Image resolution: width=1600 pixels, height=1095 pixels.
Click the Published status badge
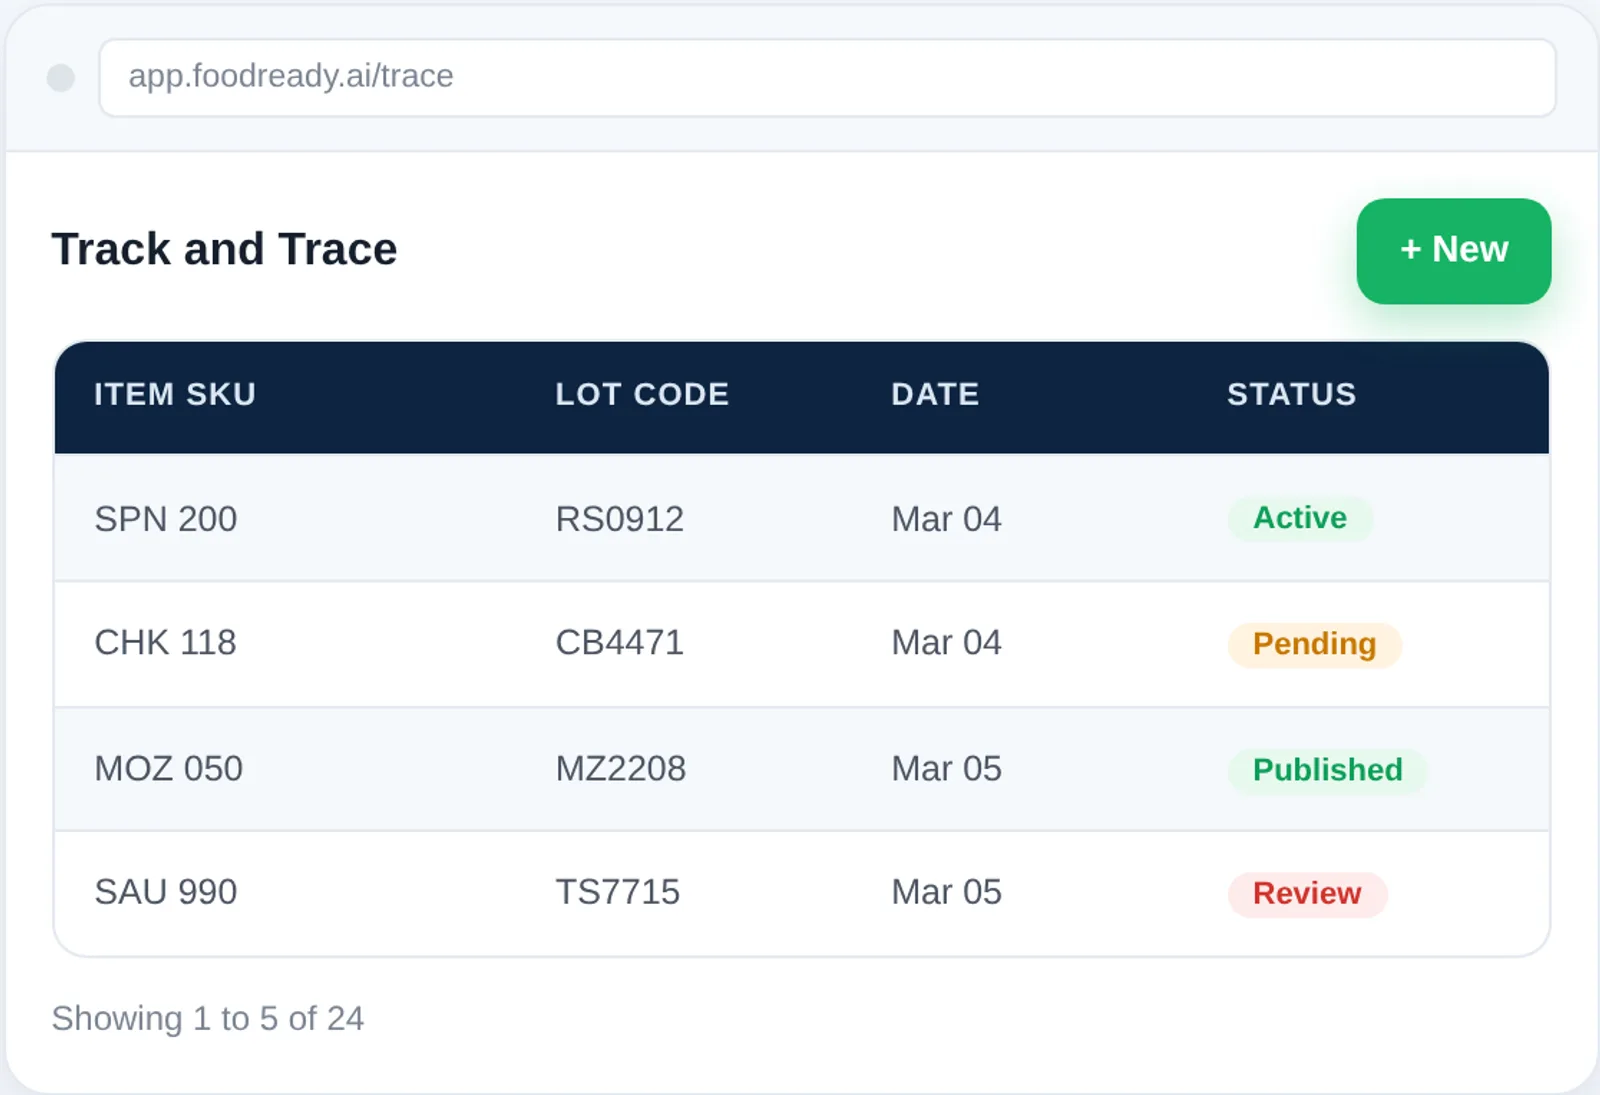[1328, 770]
